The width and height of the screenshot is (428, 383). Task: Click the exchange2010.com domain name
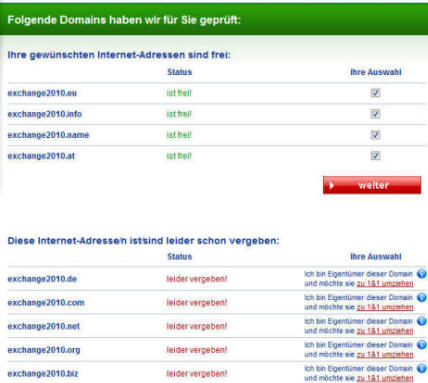46,303
